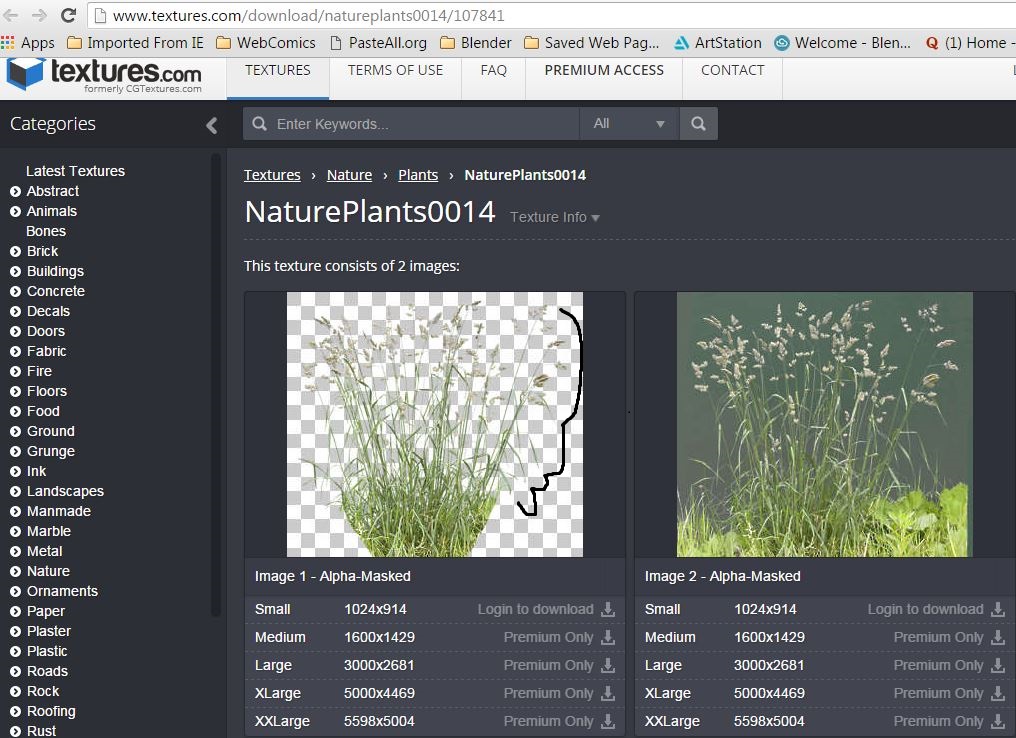Screen dimensions: 1016x738
Task: Click the CONTACT navigation link
Action: pyautogui.click(x=733, y=71)
